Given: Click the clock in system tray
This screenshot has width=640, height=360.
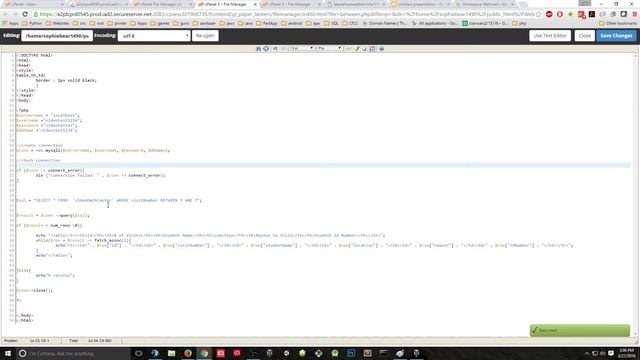Looking at the screenshot, I should [x=627, y=353].
